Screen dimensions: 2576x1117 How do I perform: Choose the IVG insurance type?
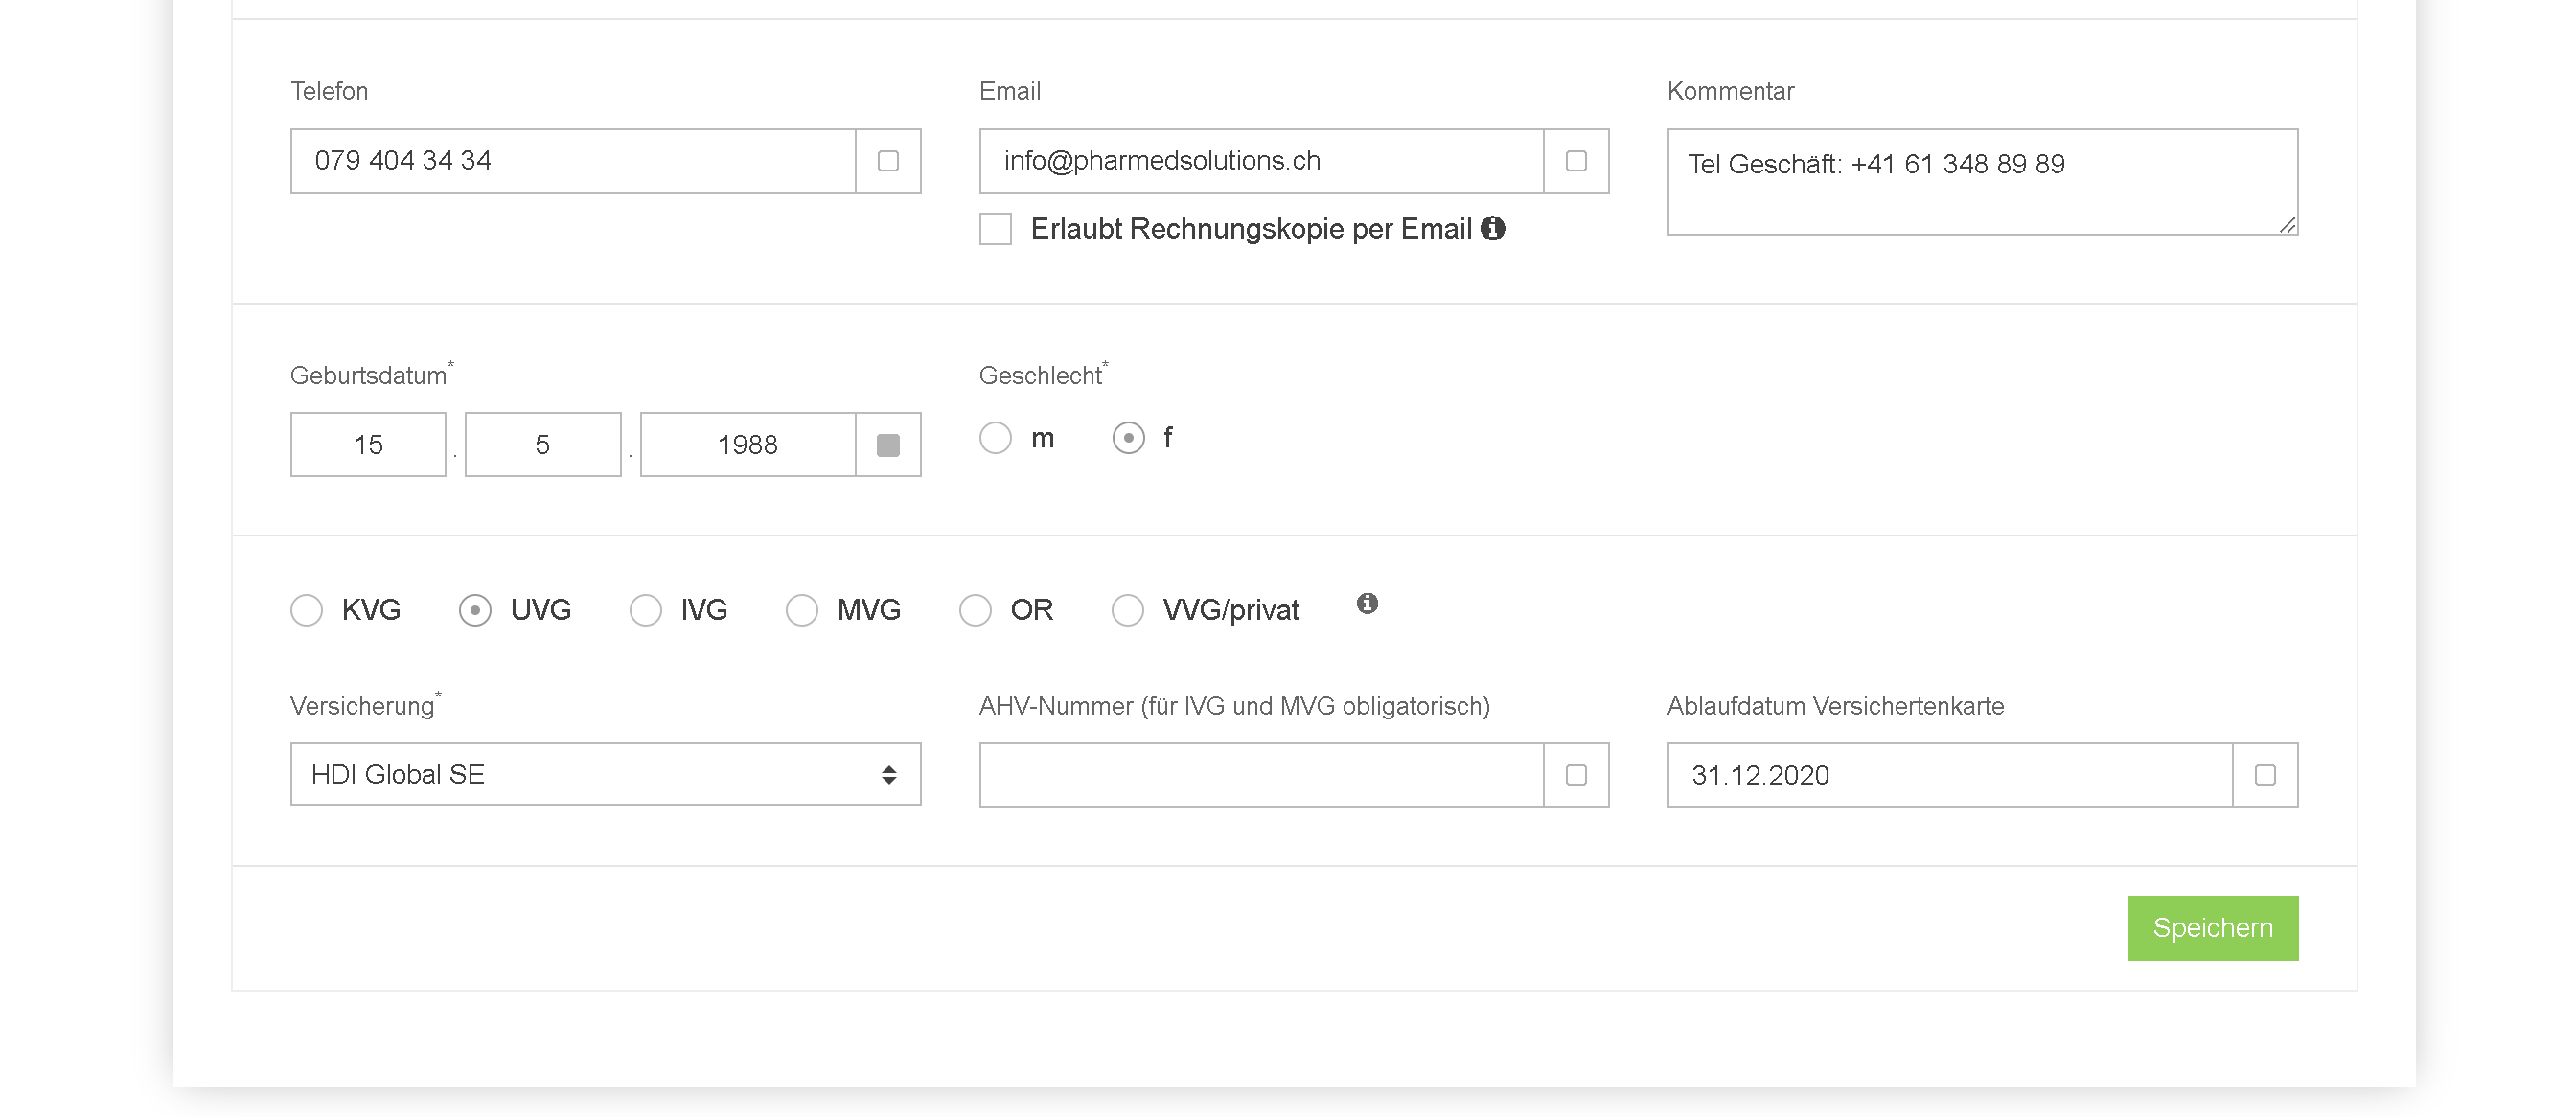point(646,610)
